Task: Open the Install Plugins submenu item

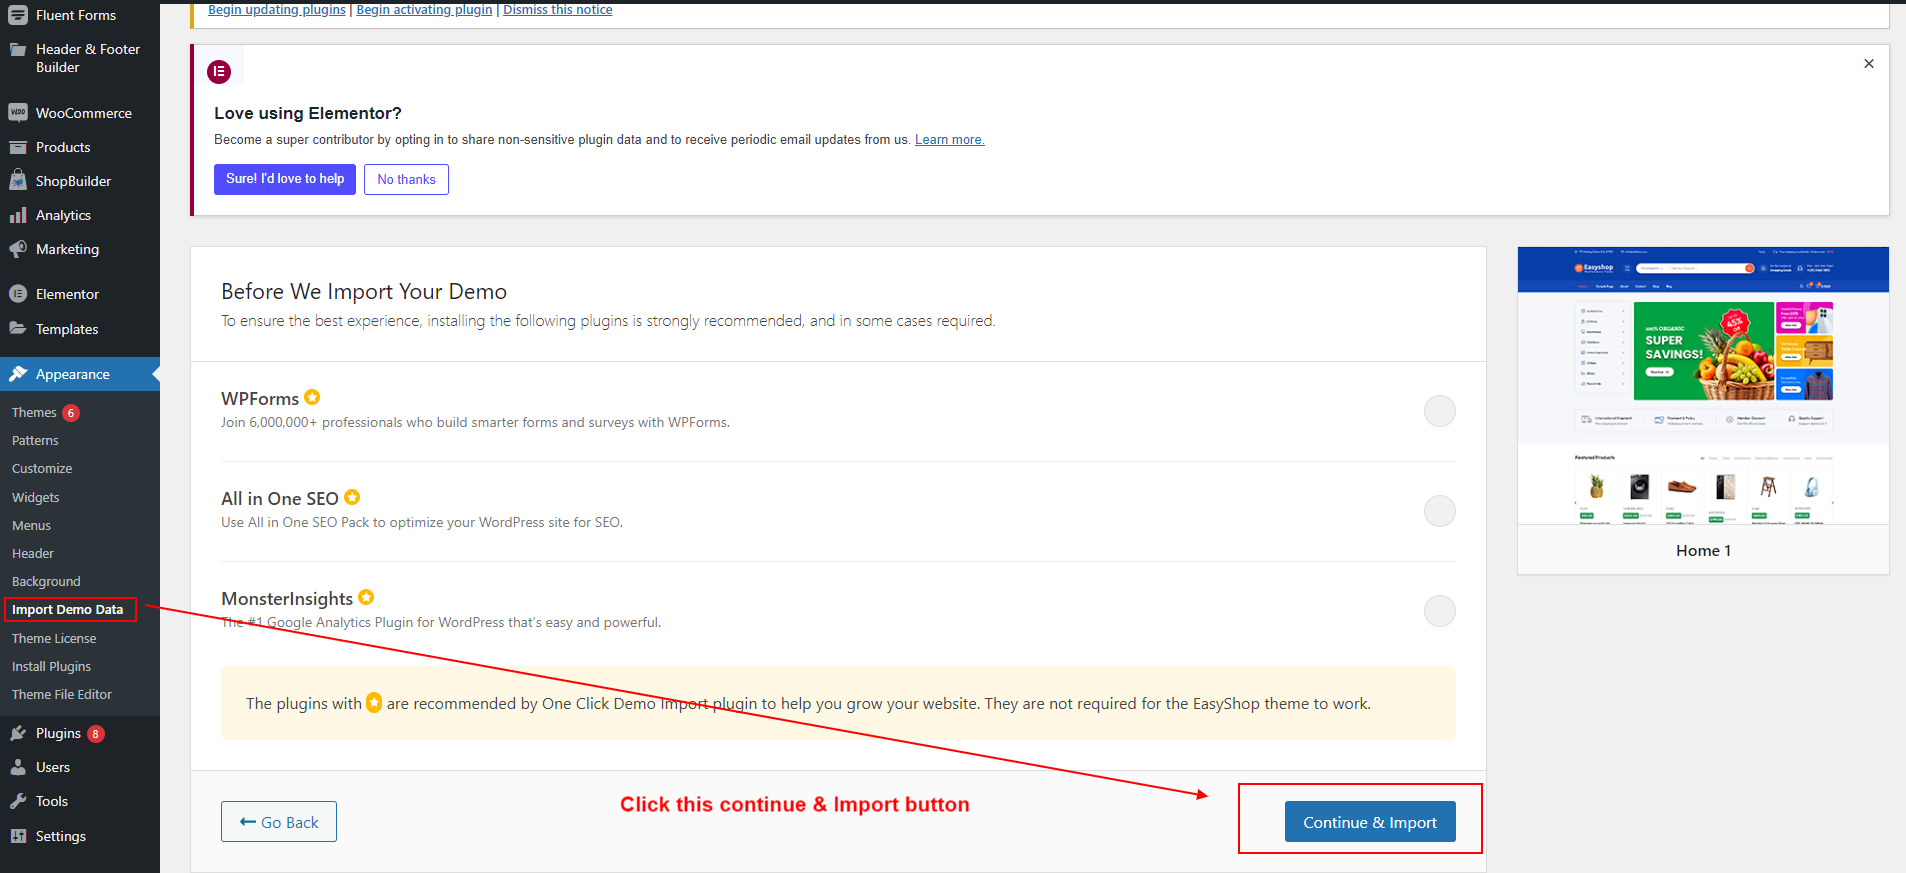Action: point(51,666)
